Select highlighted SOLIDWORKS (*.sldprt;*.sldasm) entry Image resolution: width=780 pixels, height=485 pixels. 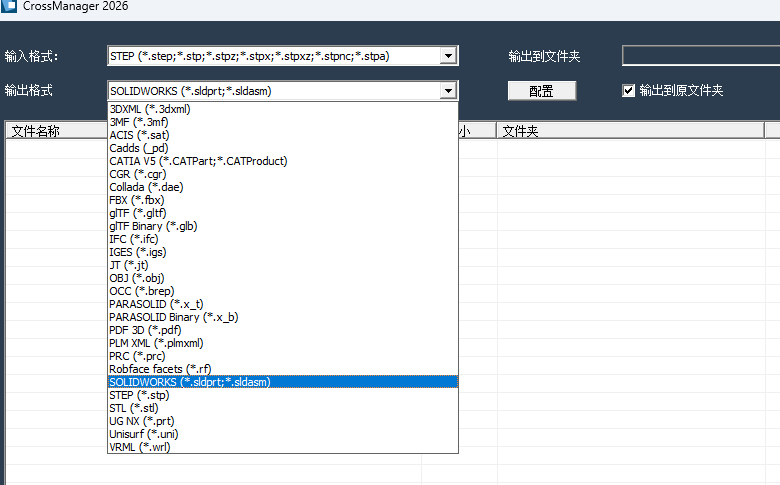tap(283, 382)
